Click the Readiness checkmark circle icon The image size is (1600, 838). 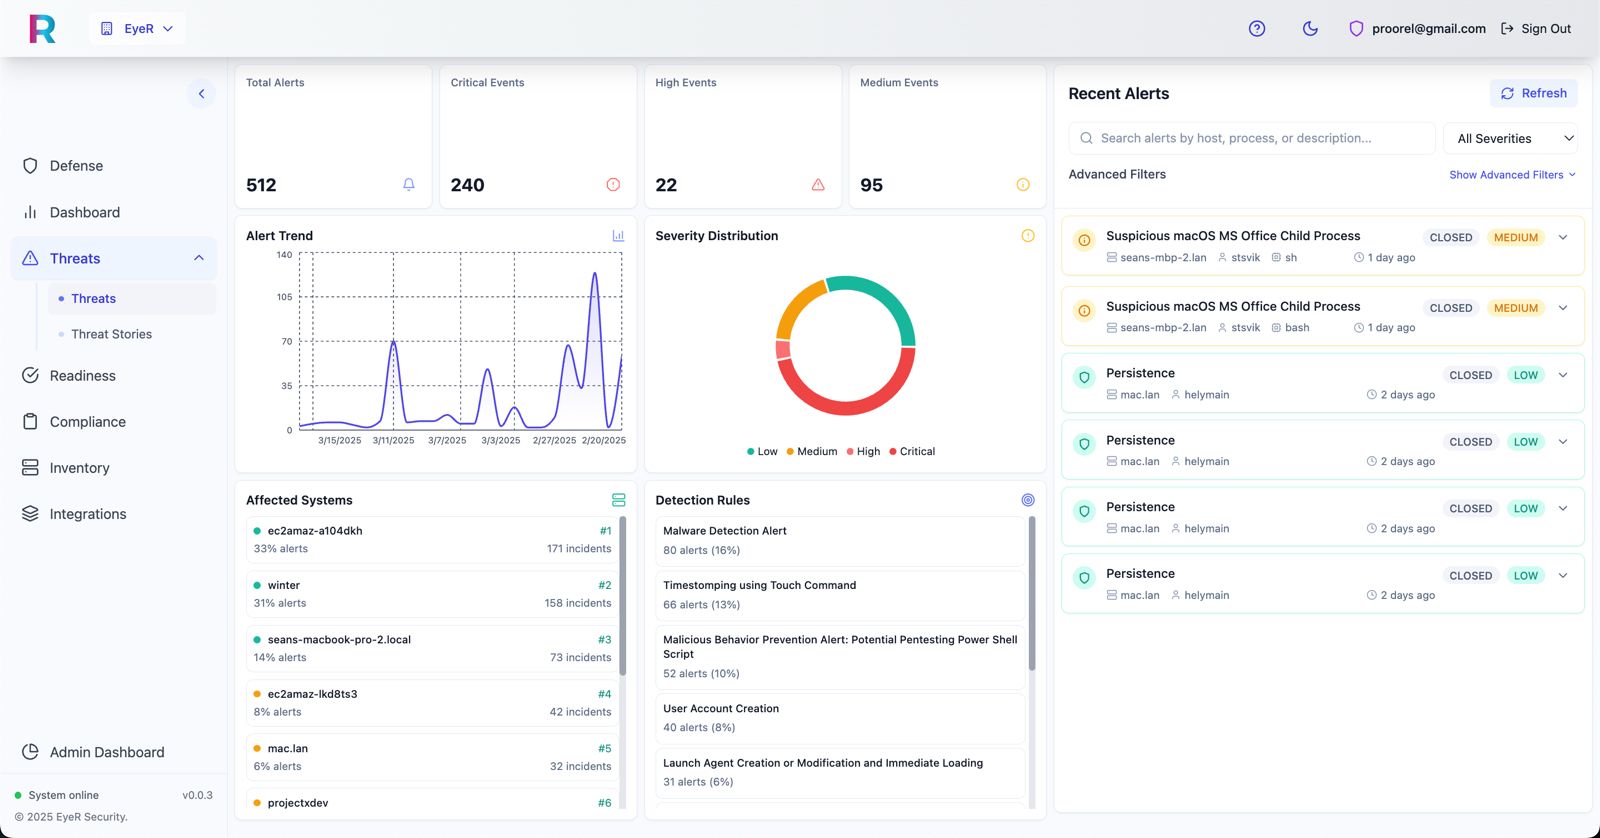click(30, 376)
